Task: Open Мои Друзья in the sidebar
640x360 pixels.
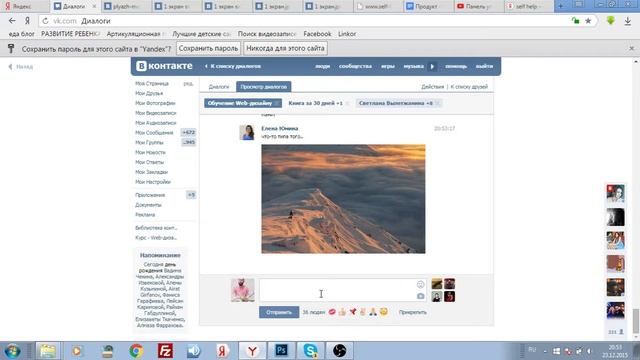Action: [x=149, y=93]
